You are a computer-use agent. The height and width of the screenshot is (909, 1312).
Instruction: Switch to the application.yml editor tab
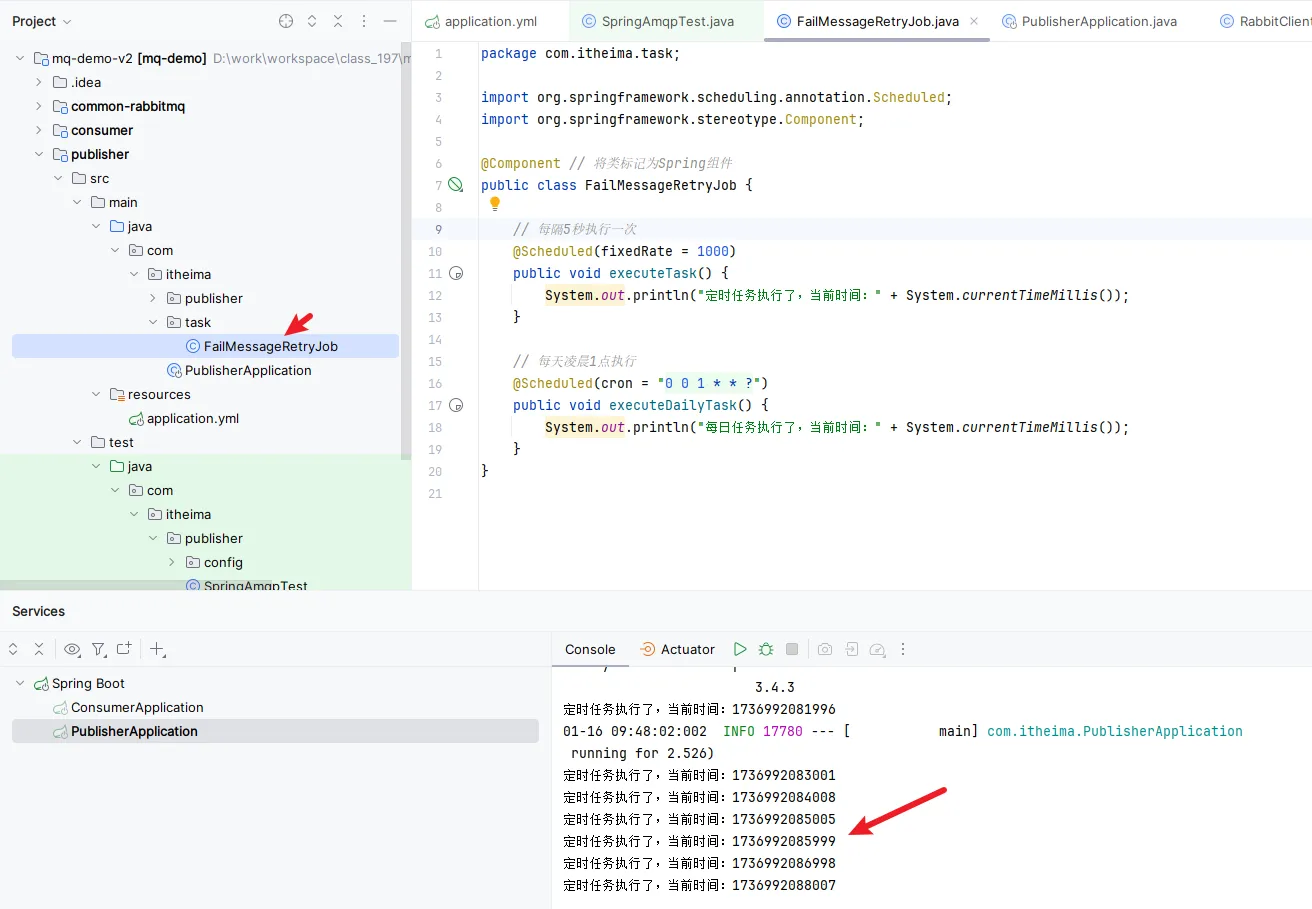pyautogui.click(x=481, y=21)
